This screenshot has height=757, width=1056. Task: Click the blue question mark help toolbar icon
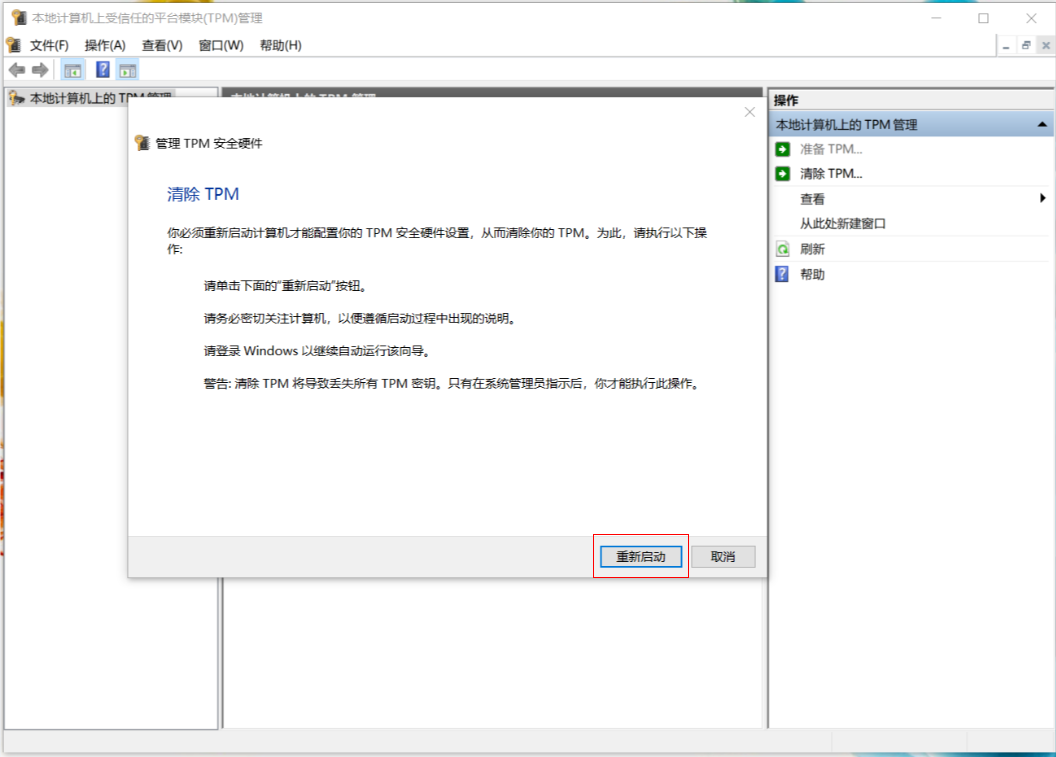click(x=102, y=70)
